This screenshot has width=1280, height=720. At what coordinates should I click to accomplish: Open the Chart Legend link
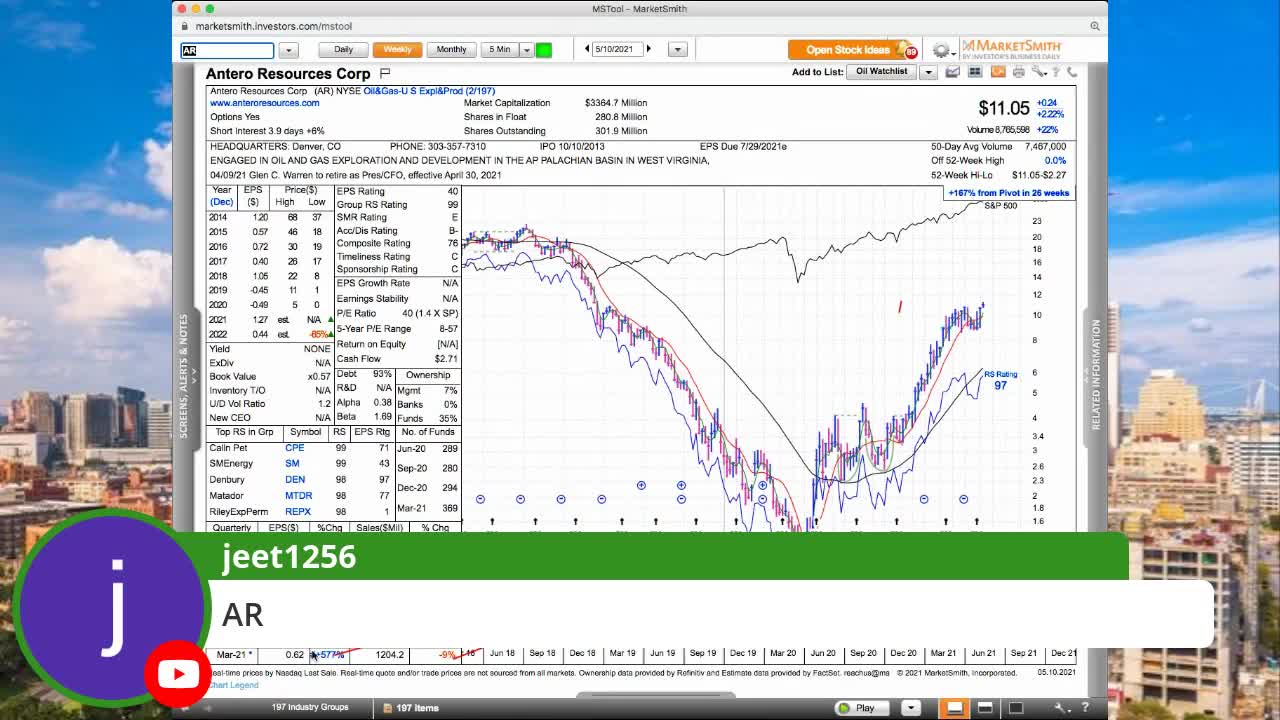(x=233, y=685)
